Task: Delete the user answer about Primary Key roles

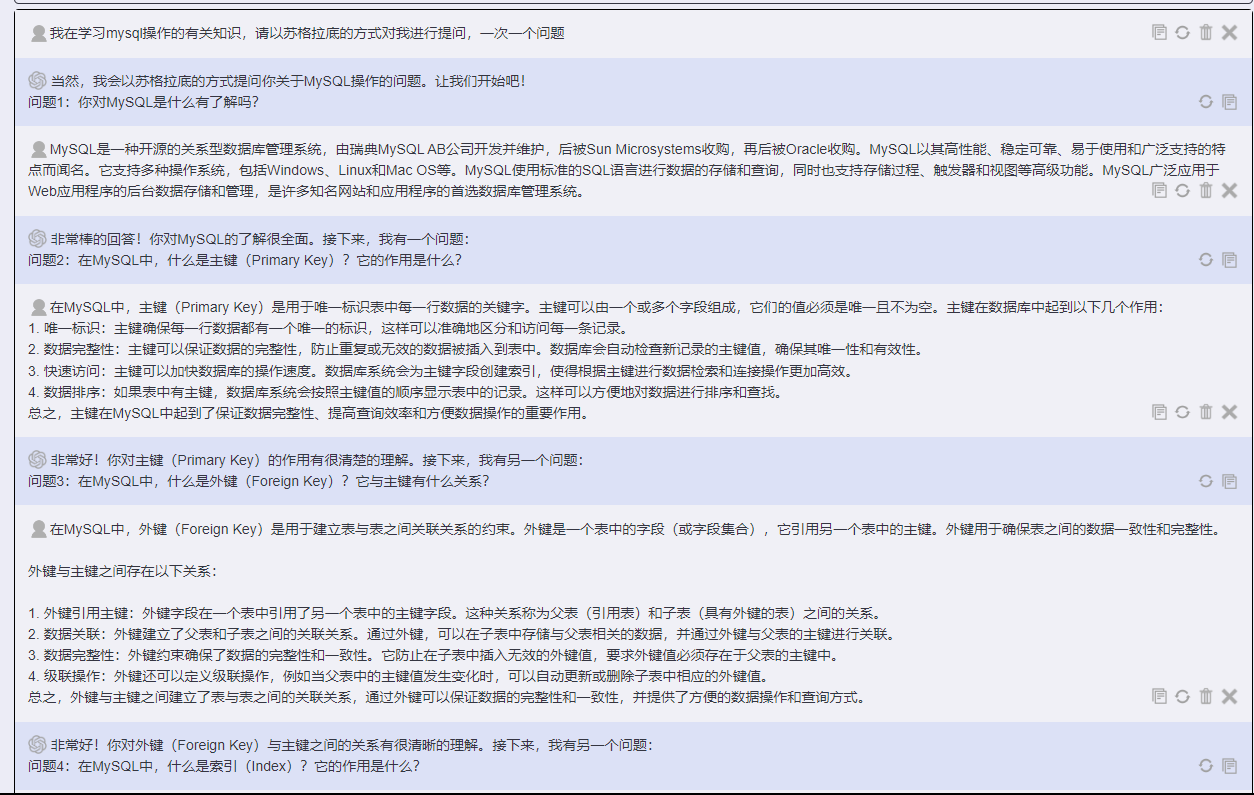Action: [1206, 412]
